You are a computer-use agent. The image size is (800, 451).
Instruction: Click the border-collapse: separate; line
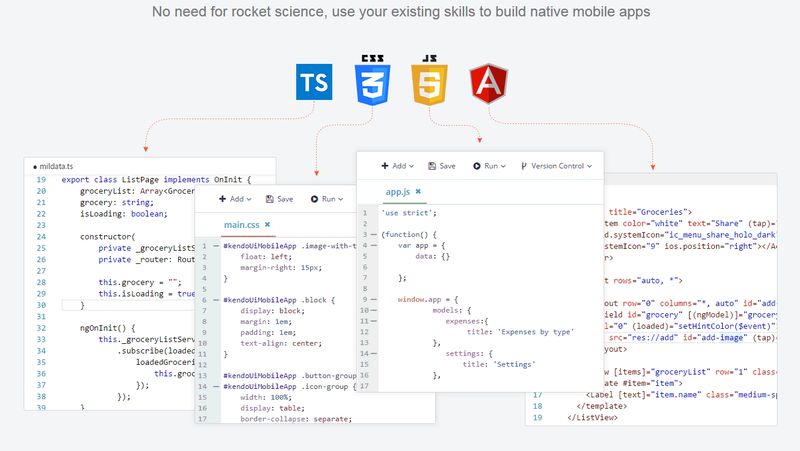click(296, 419)
